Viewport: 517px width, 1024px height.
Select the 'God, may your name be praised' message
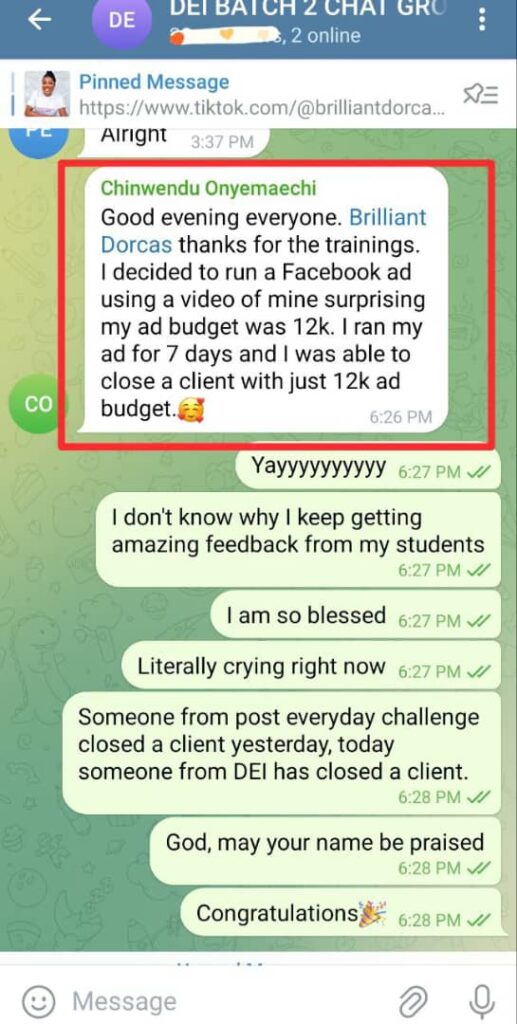tap(325, 851)
